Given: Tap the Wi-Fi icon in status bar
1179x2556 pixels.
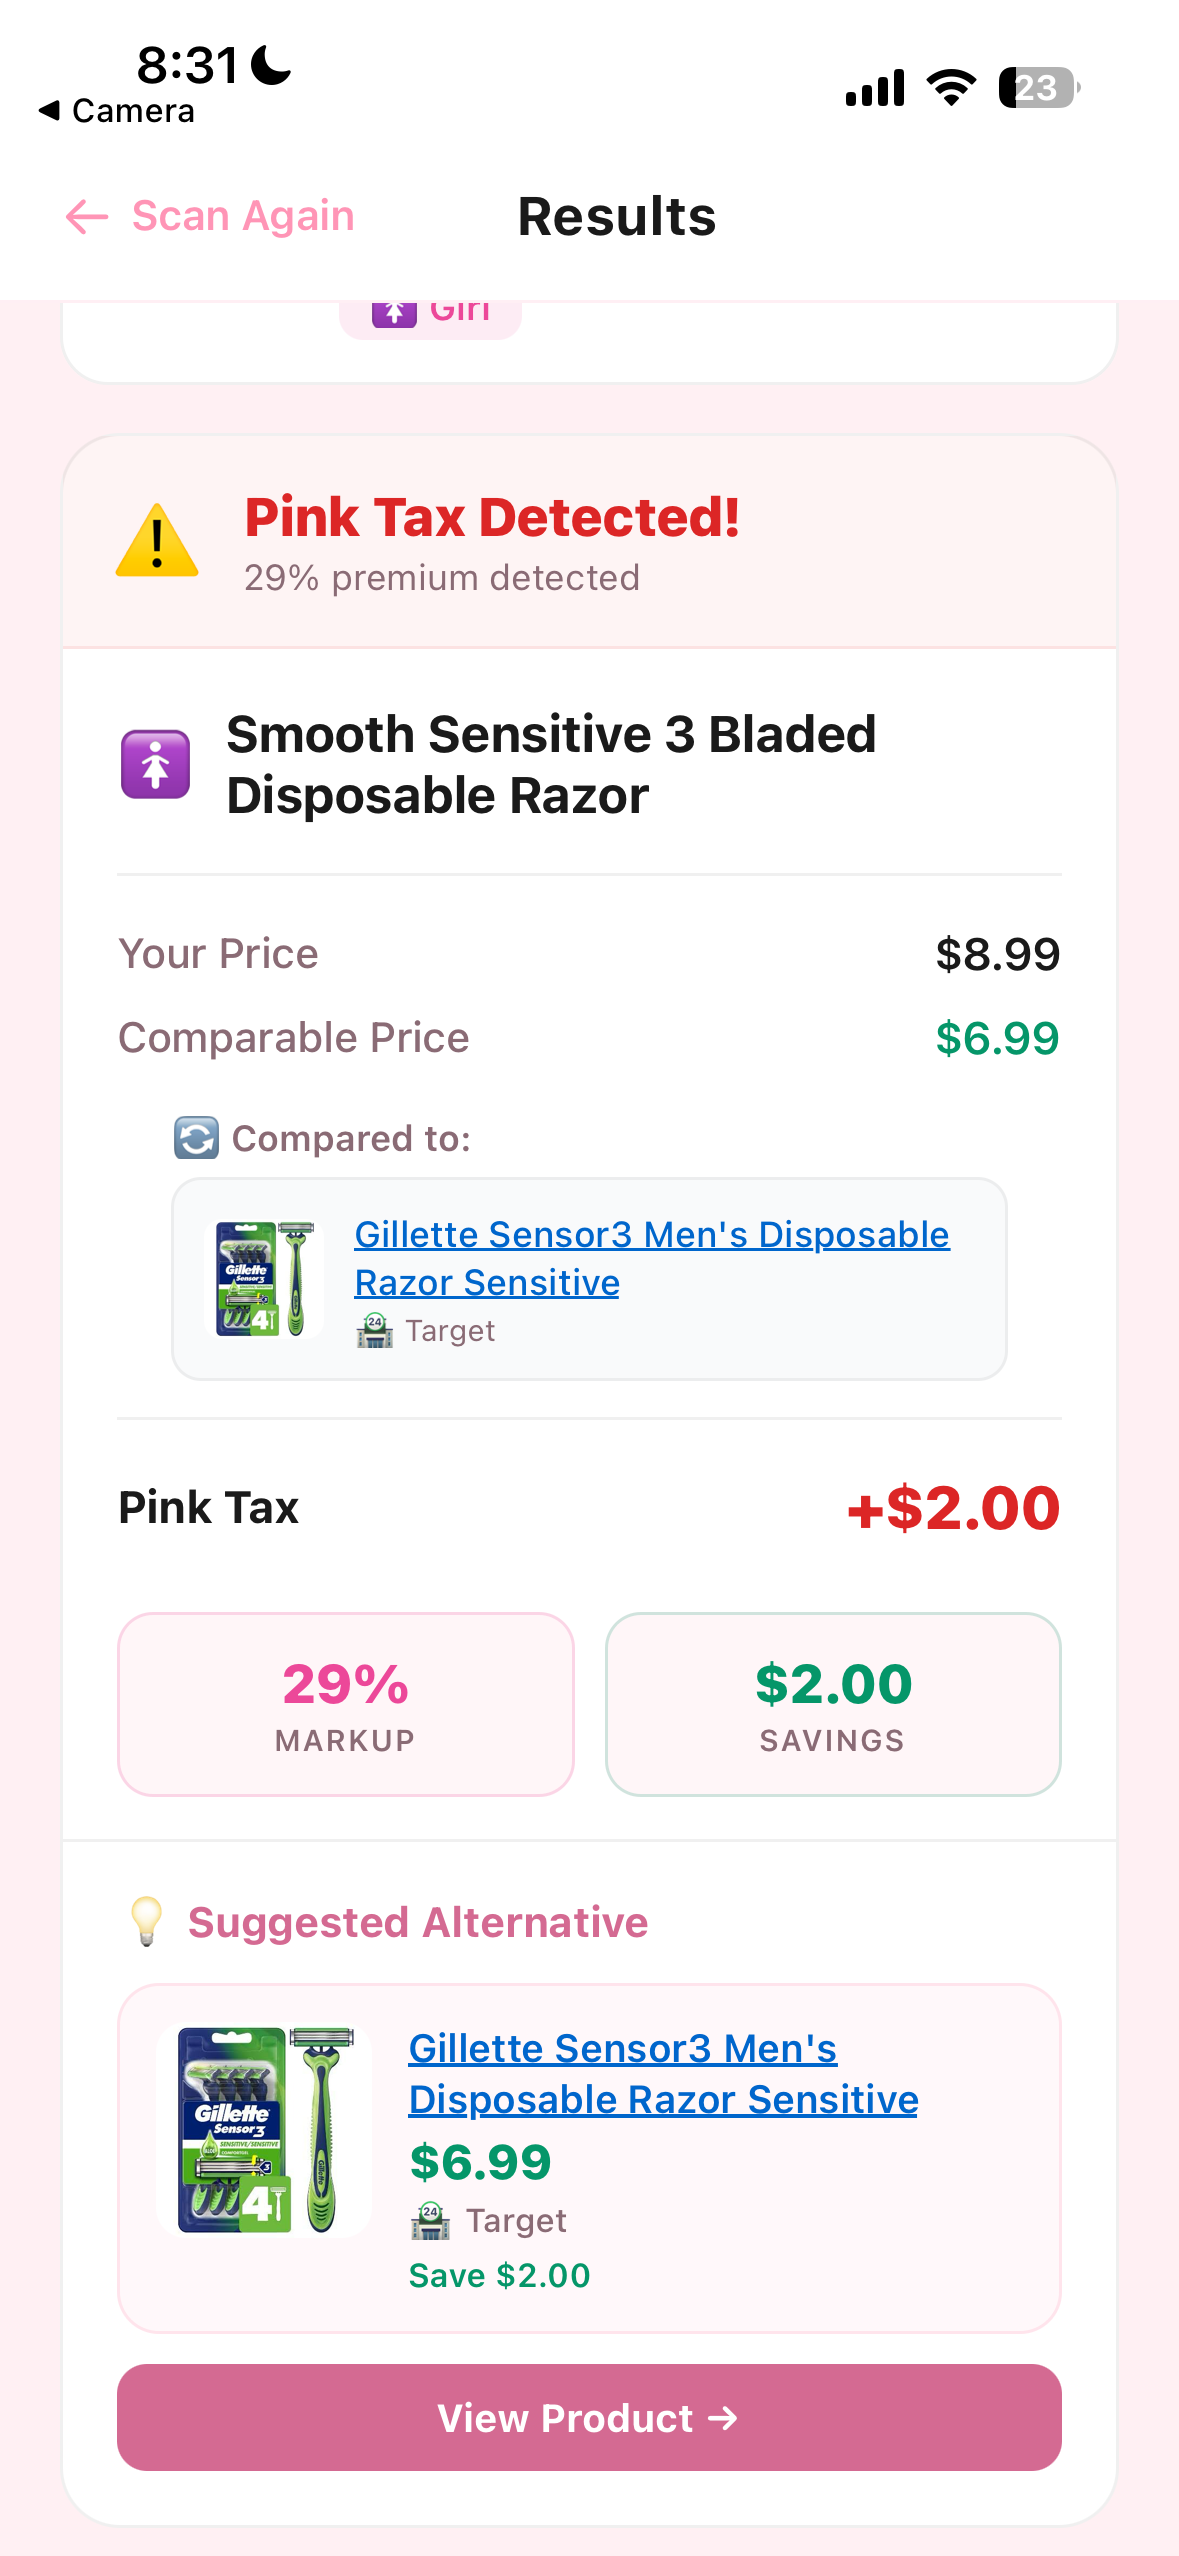Looking at the screenshot, I should (x=952, y=88).
